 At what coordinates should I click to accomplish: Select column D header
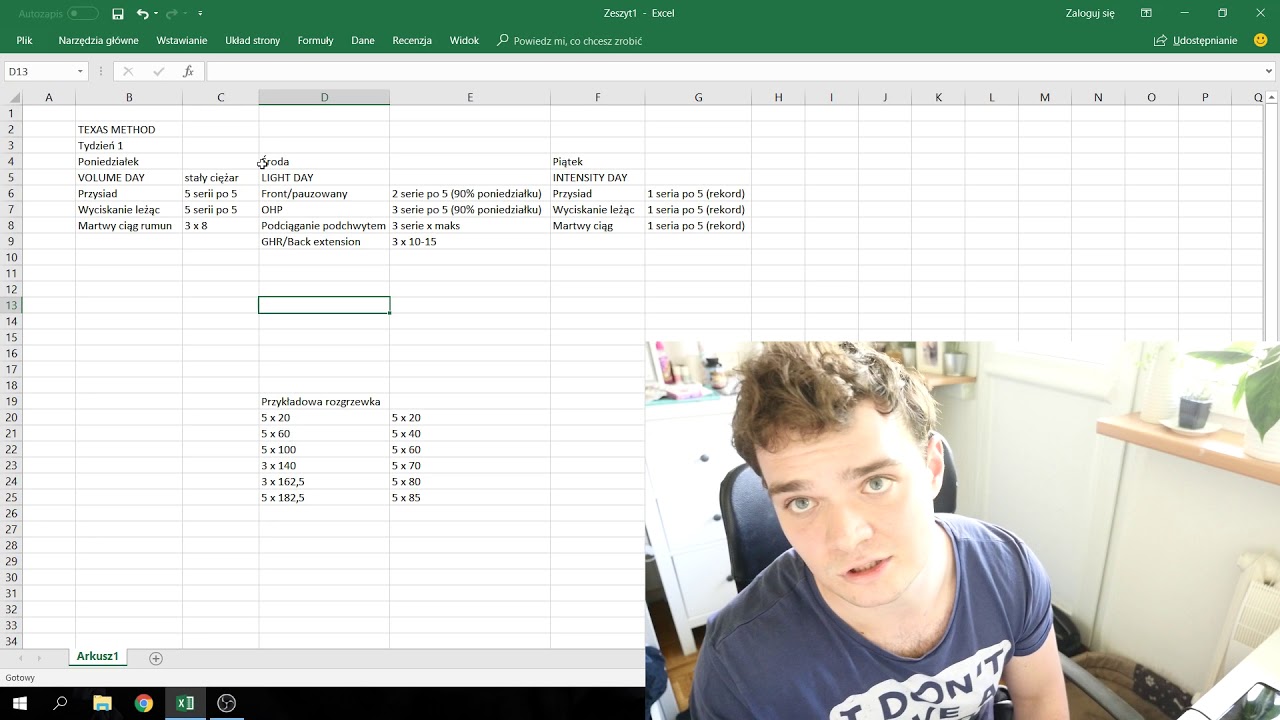click(x=324, y=97)
